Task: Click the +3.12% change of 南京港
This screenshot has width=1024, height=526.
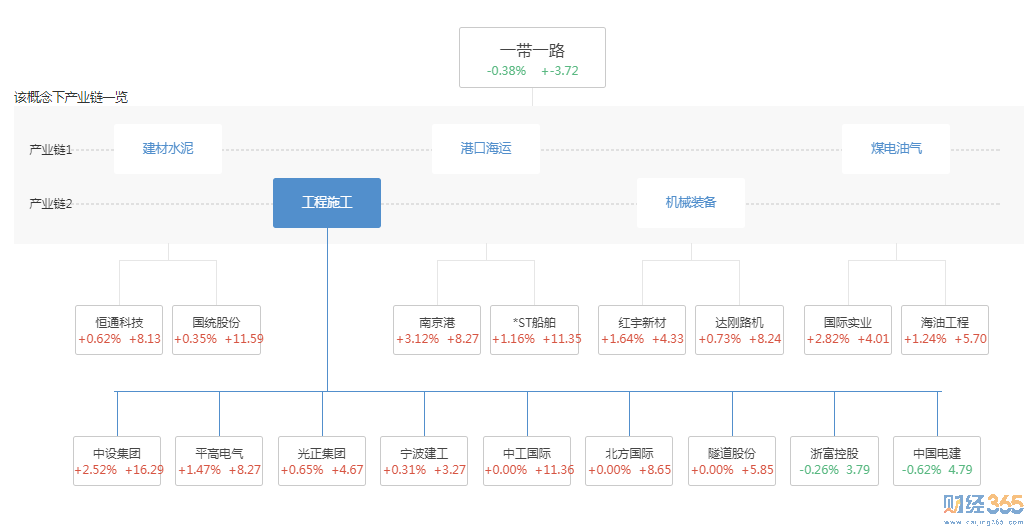Action: (417, 339)
